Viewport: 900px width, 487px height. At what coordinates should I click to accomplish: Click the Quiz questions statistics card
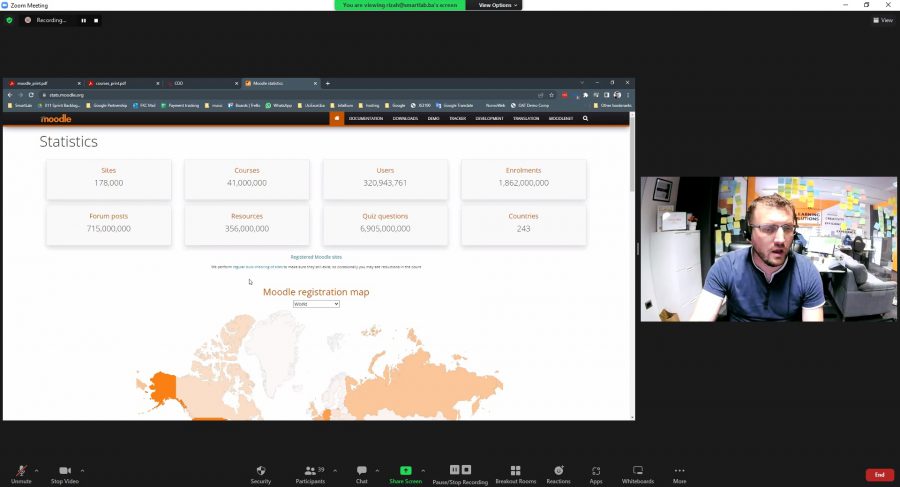[x=385, y=225]
